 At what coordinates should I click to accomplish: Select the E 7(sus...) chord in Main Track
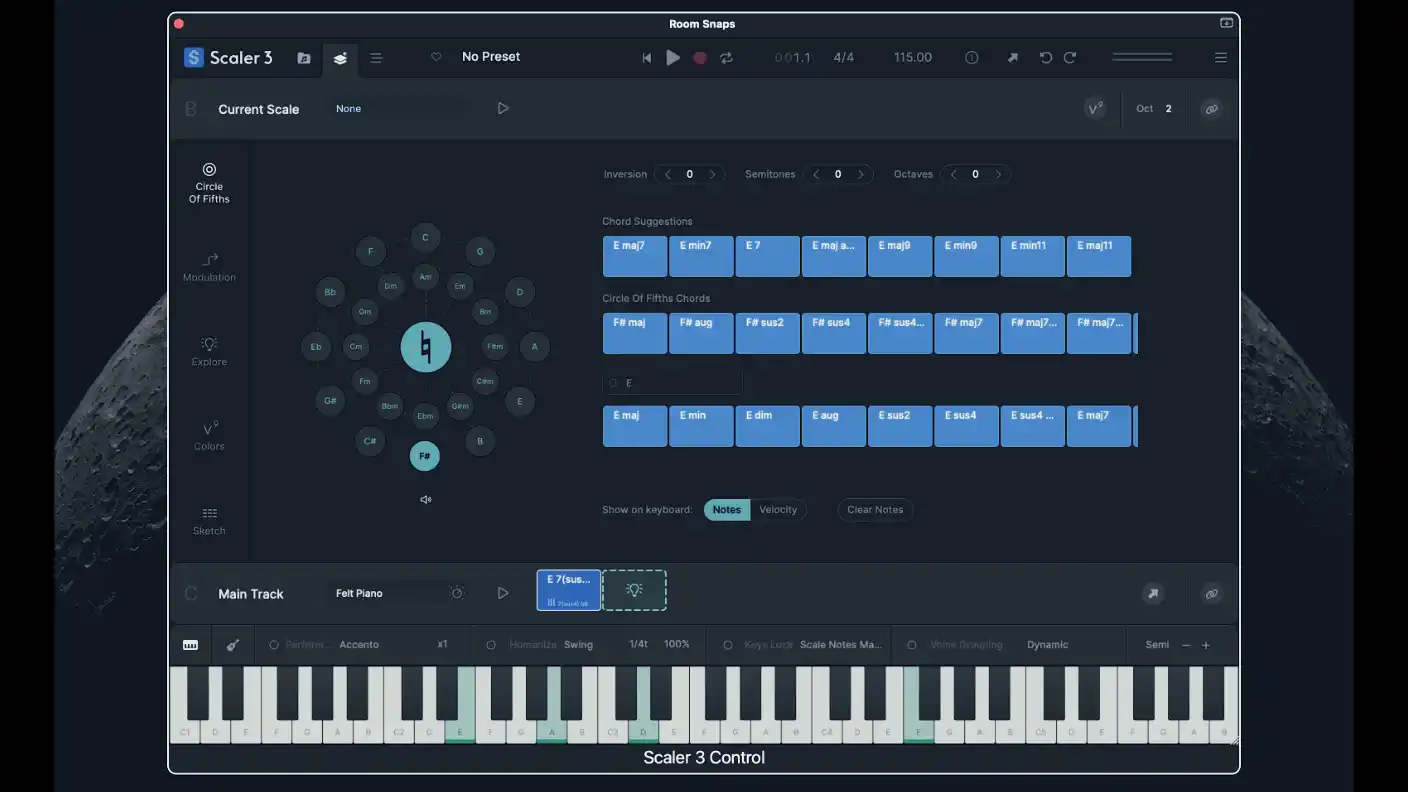coord(569,590)
